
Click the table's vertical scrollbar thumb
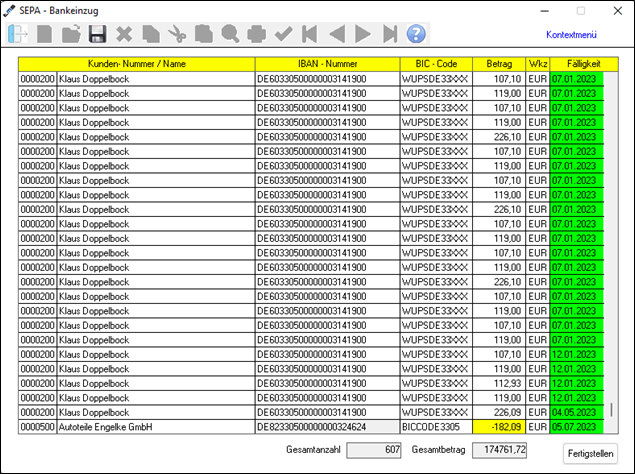(x=611, y=410)
